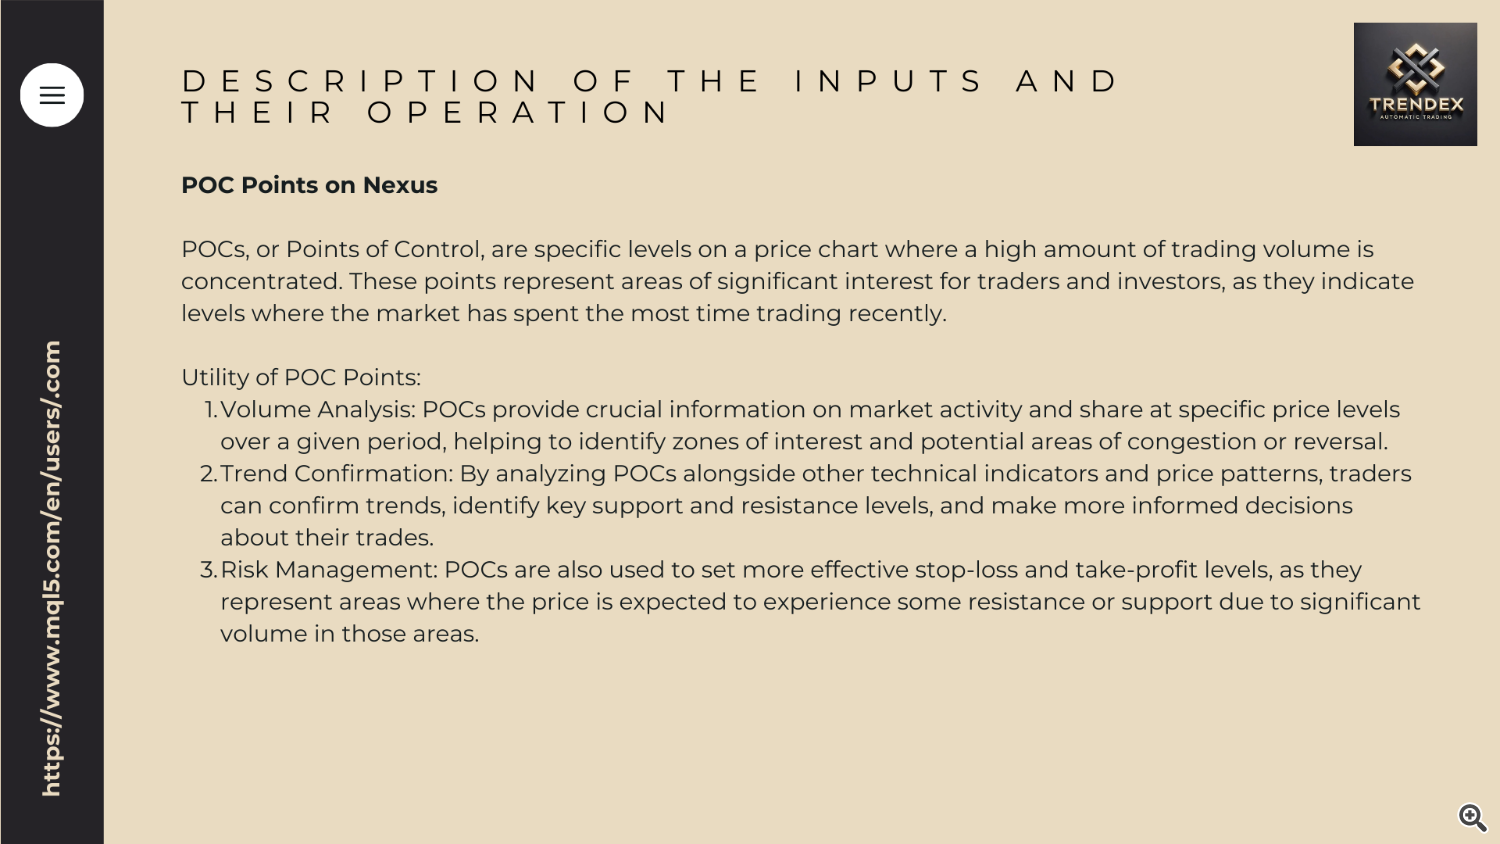Click list number marker '2.'
Screen dimensions: 1500x844
[208, 473]
